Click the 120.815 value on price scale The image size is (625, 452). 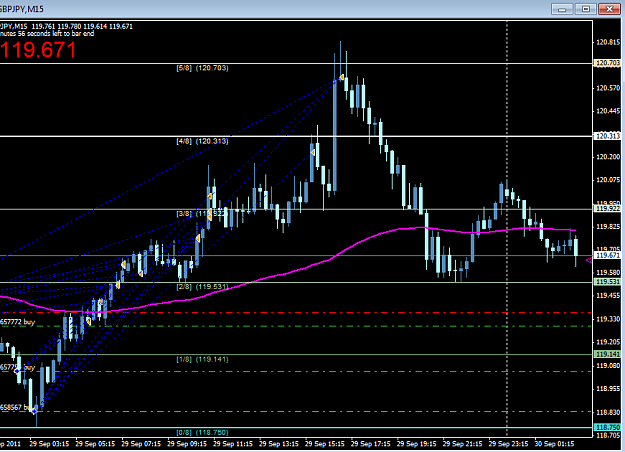coord(608,42)
